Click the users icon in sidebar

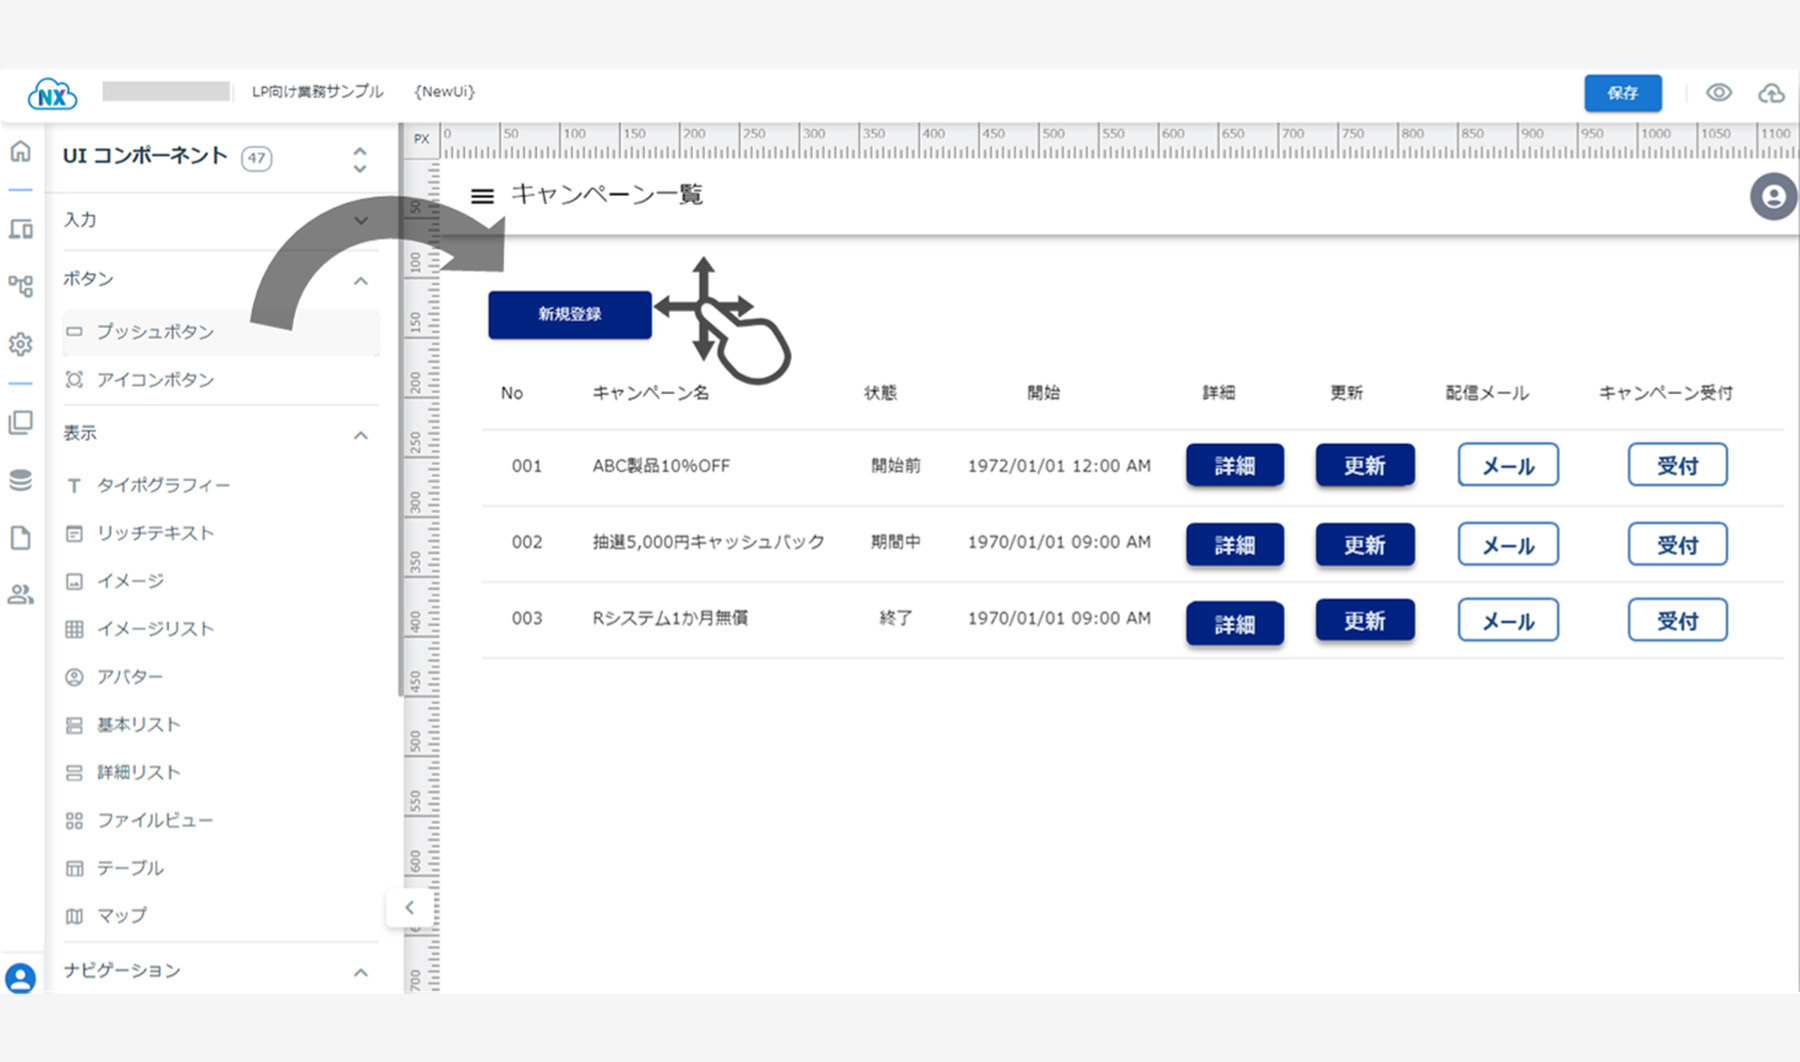21,594
